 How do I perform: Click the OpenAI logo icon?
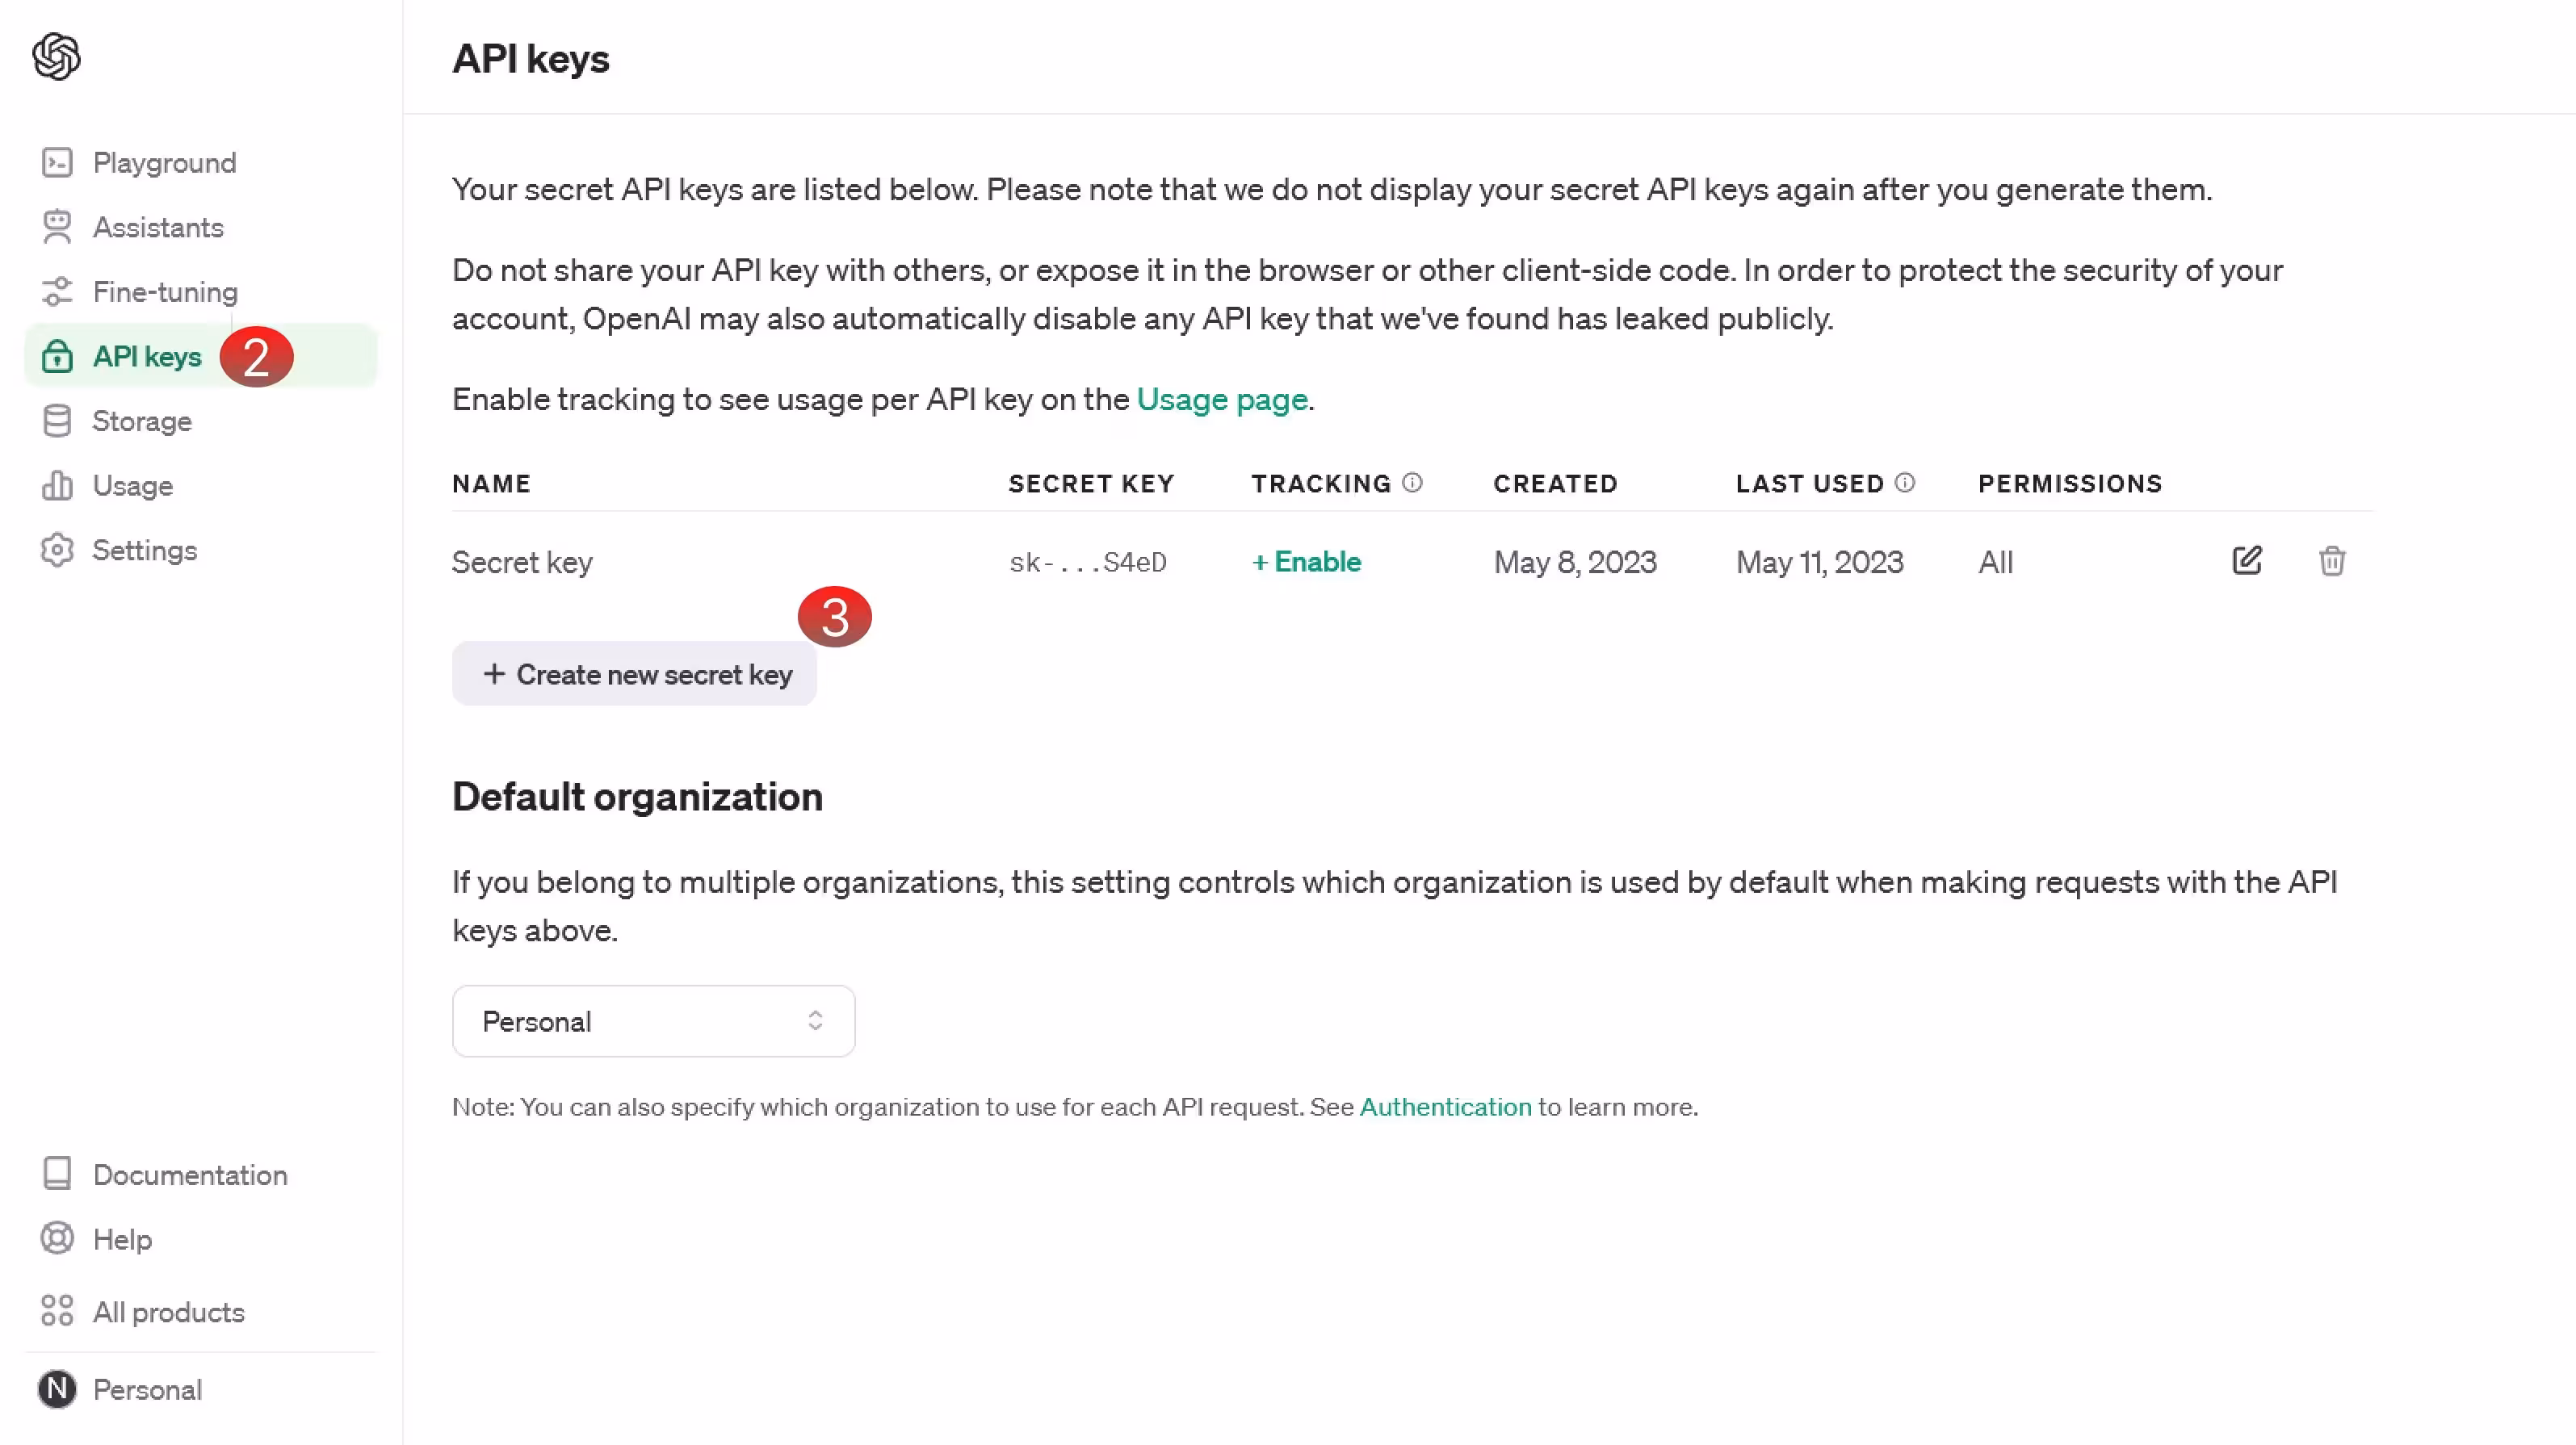56,56
